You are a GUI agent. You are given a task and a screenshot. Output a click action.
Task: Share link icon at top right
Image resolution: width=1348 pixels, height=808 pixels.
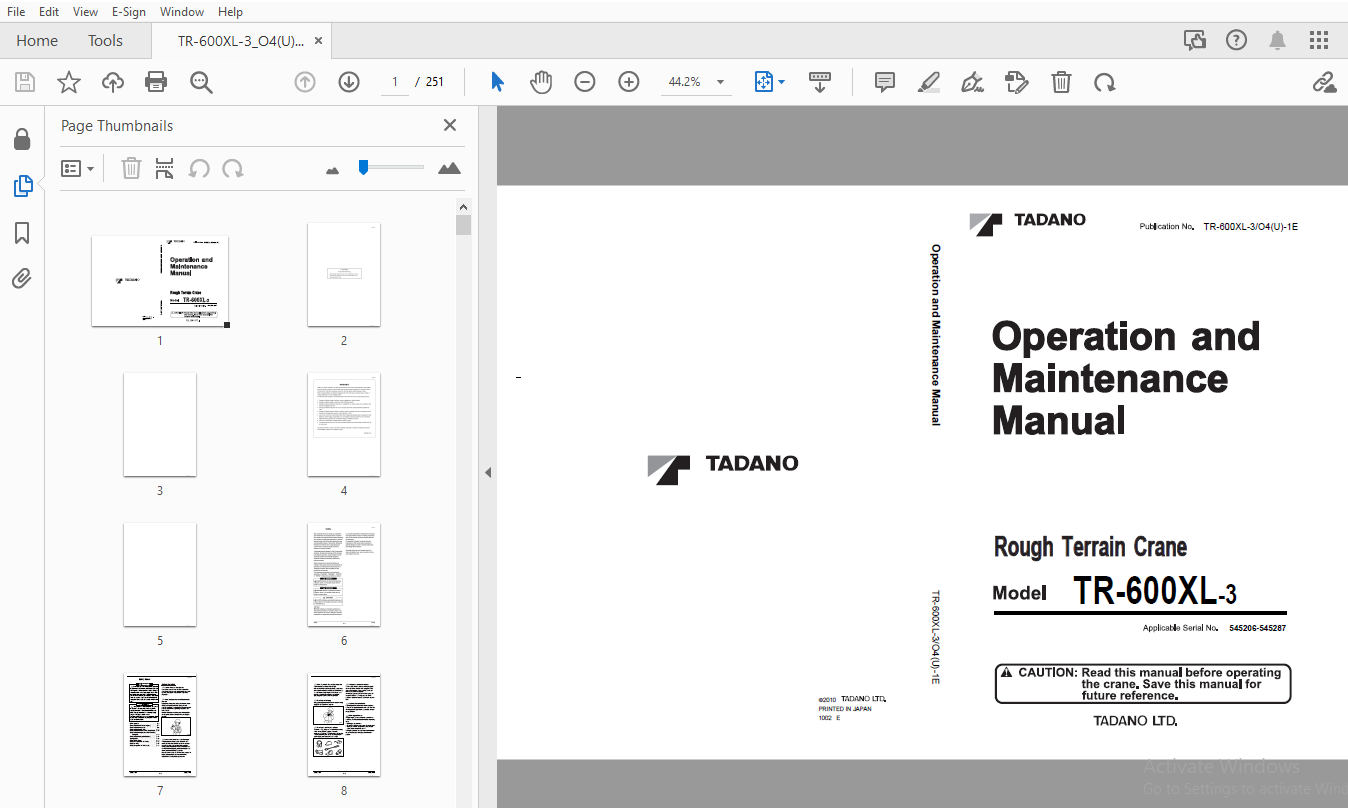point(1324,82)
